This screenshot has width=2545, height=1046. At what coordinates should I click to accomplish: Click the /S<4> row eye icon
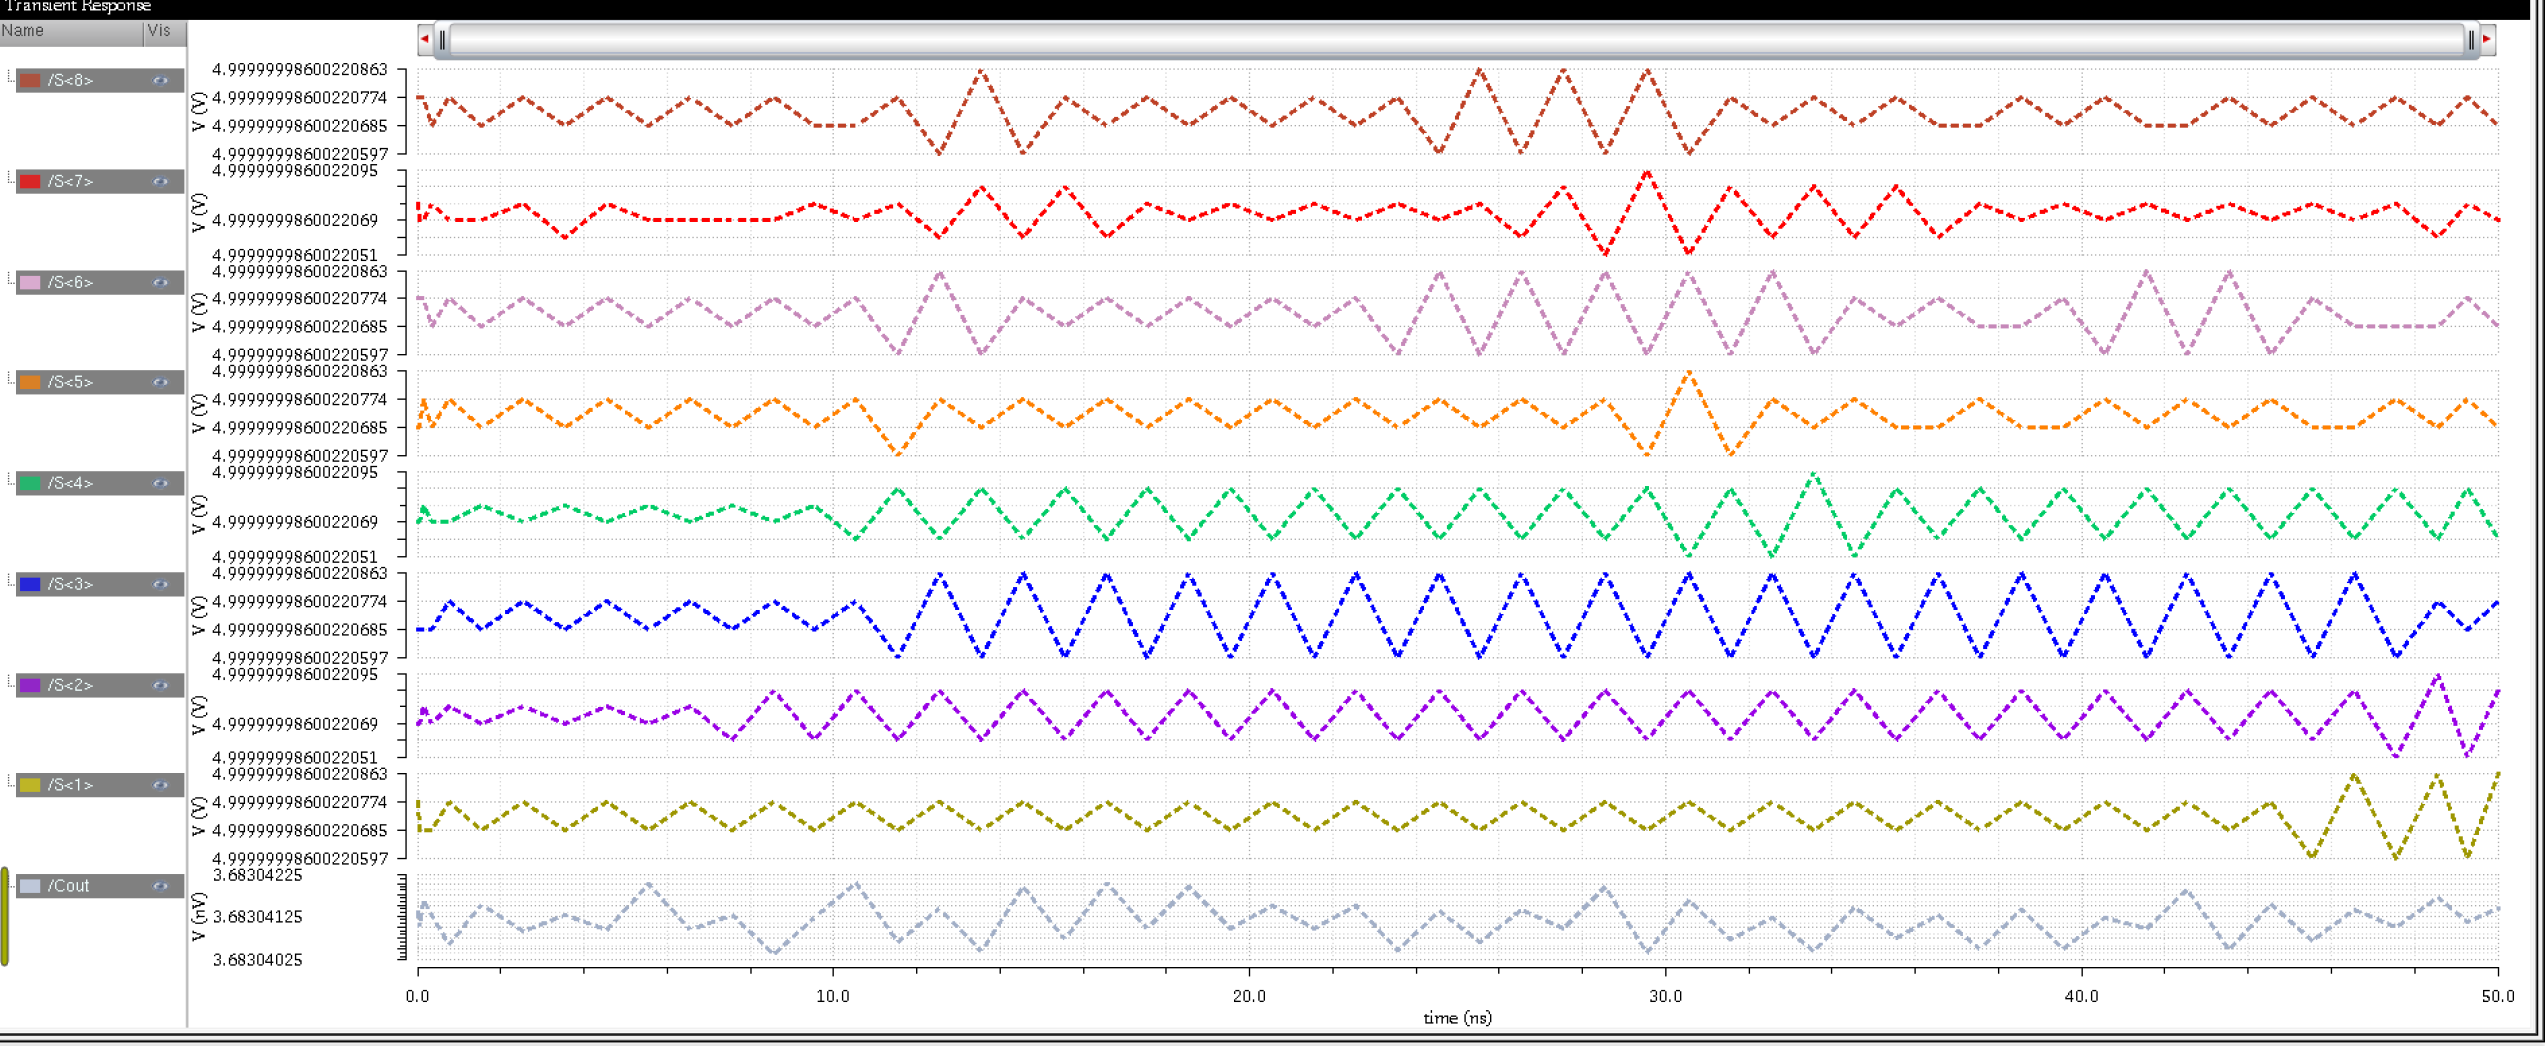point(160,484)
